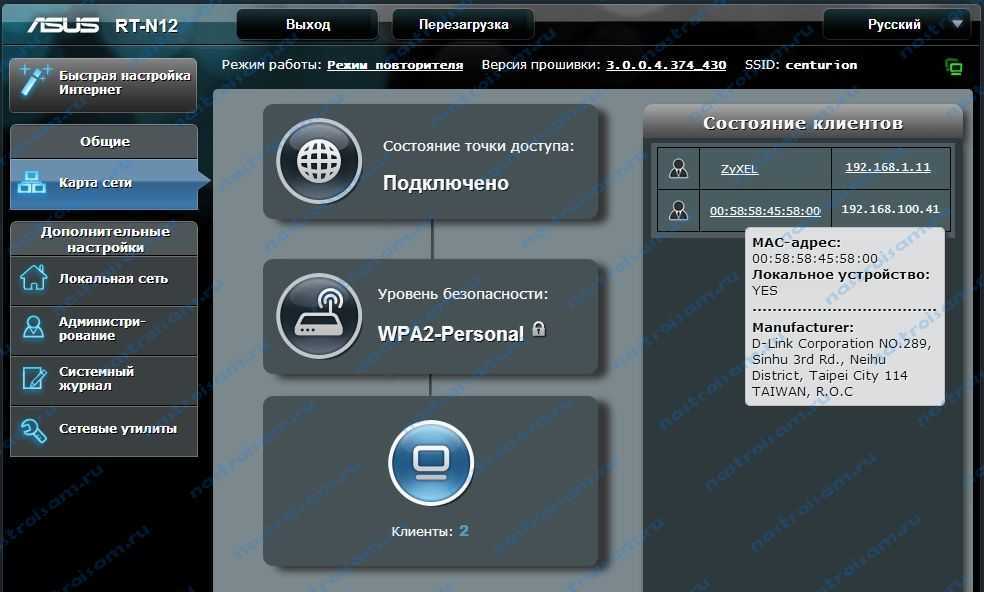
Task: Click the magic wand quick setup icon
Action: (x=33, y=82)
